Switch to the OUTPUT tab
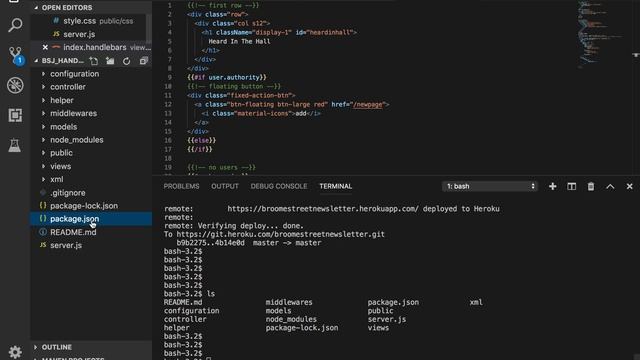640x360 pixels. [x=225, y=186]
